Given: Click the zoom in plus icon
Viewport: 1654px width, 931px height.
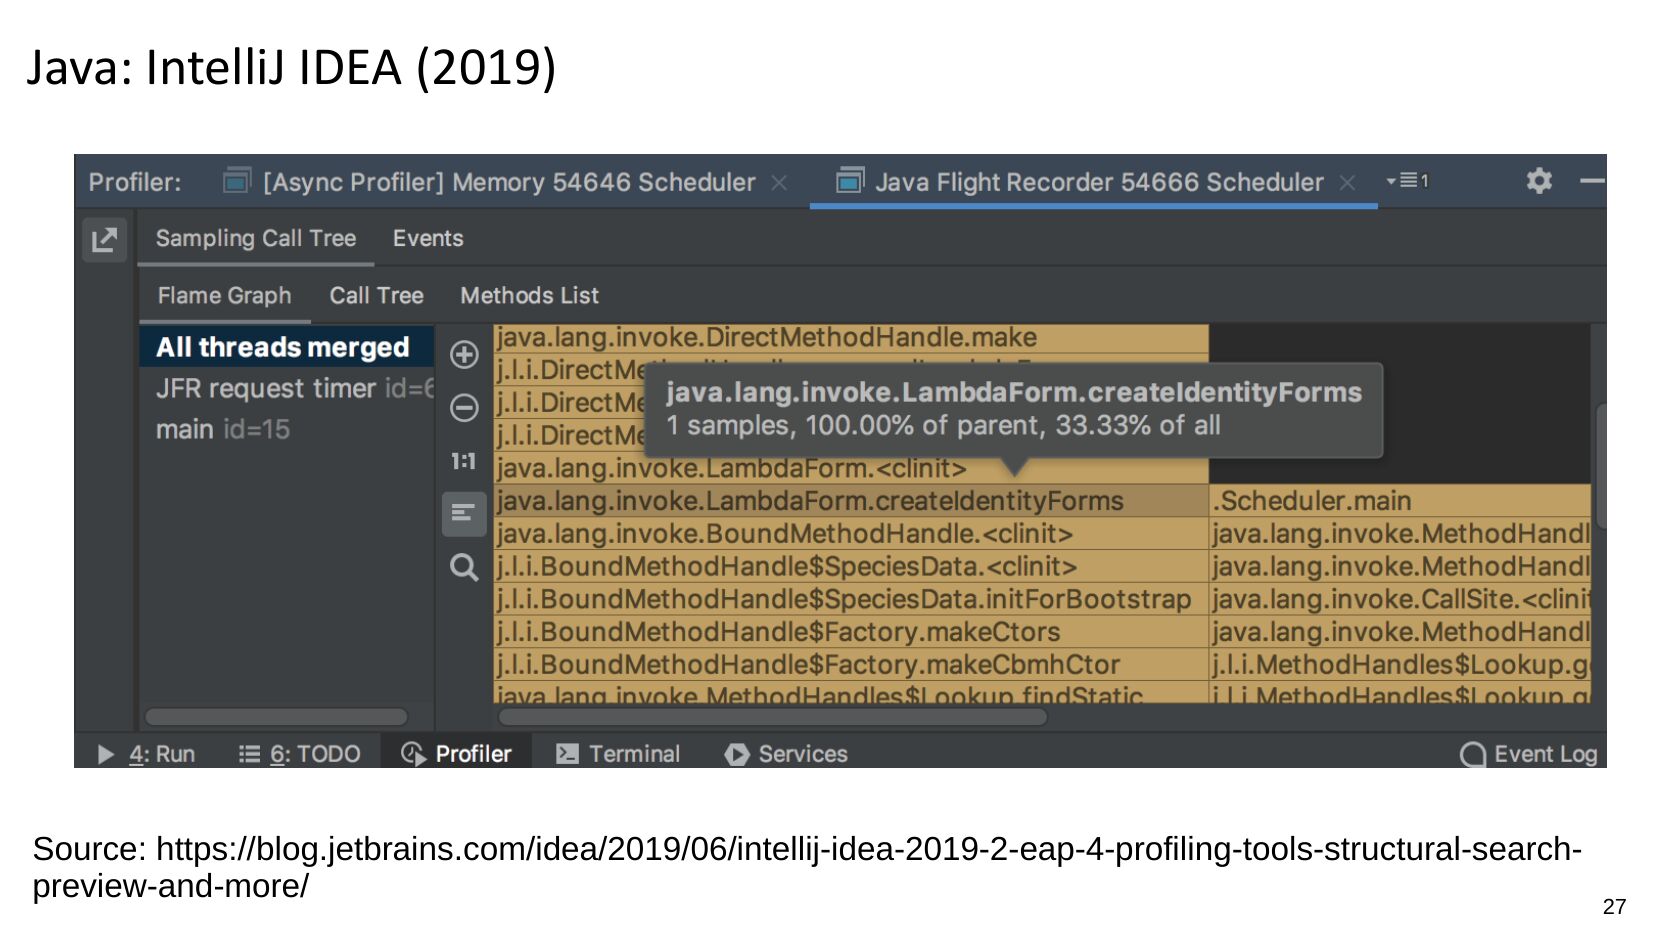Looking at the screenshot, I should click(464, 355).
